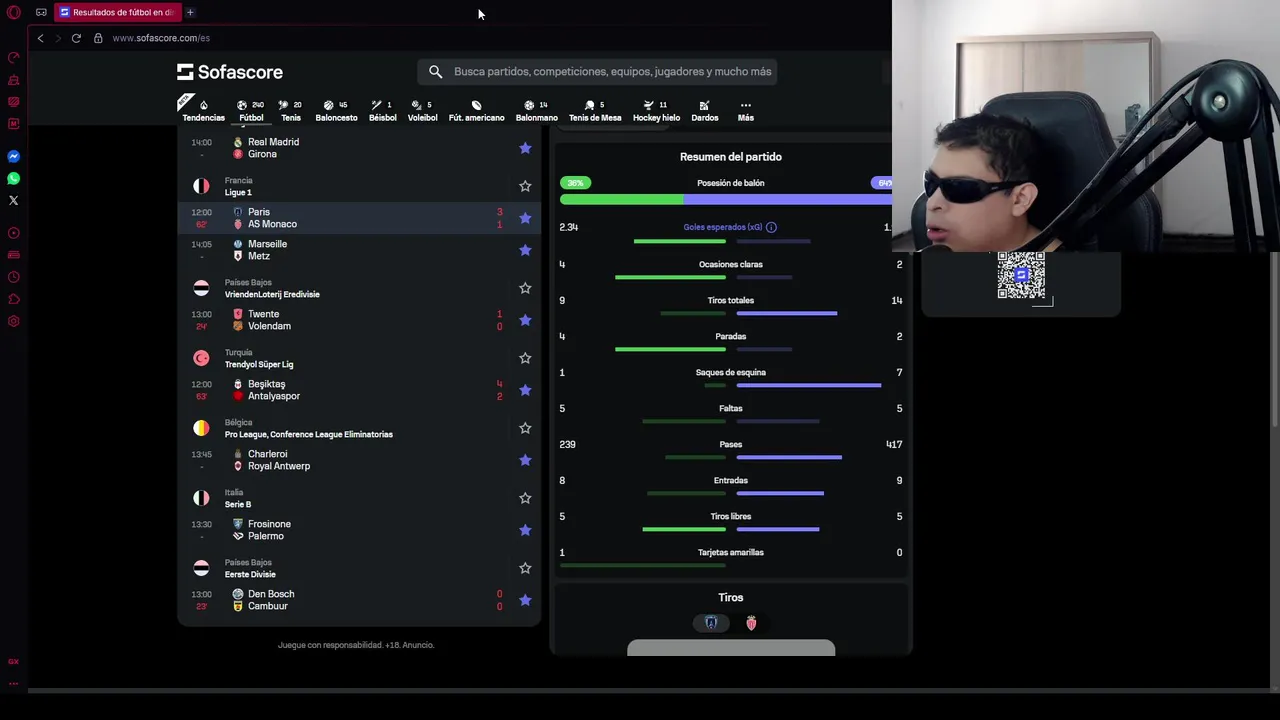Open the Pro League, Conference League Eliminatorias link
Viewport: 1280px width, 720px height.
[x=308, y=434]
